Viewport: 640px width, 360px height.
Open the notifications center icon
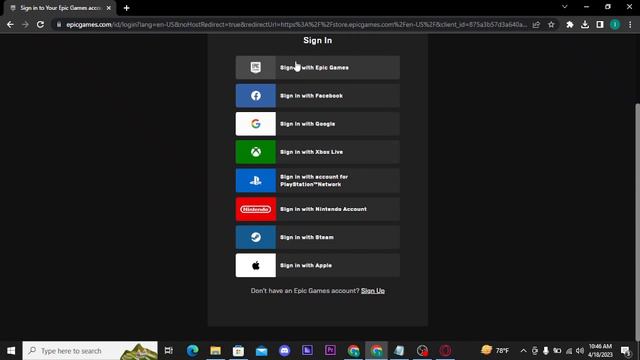point(625,351)
